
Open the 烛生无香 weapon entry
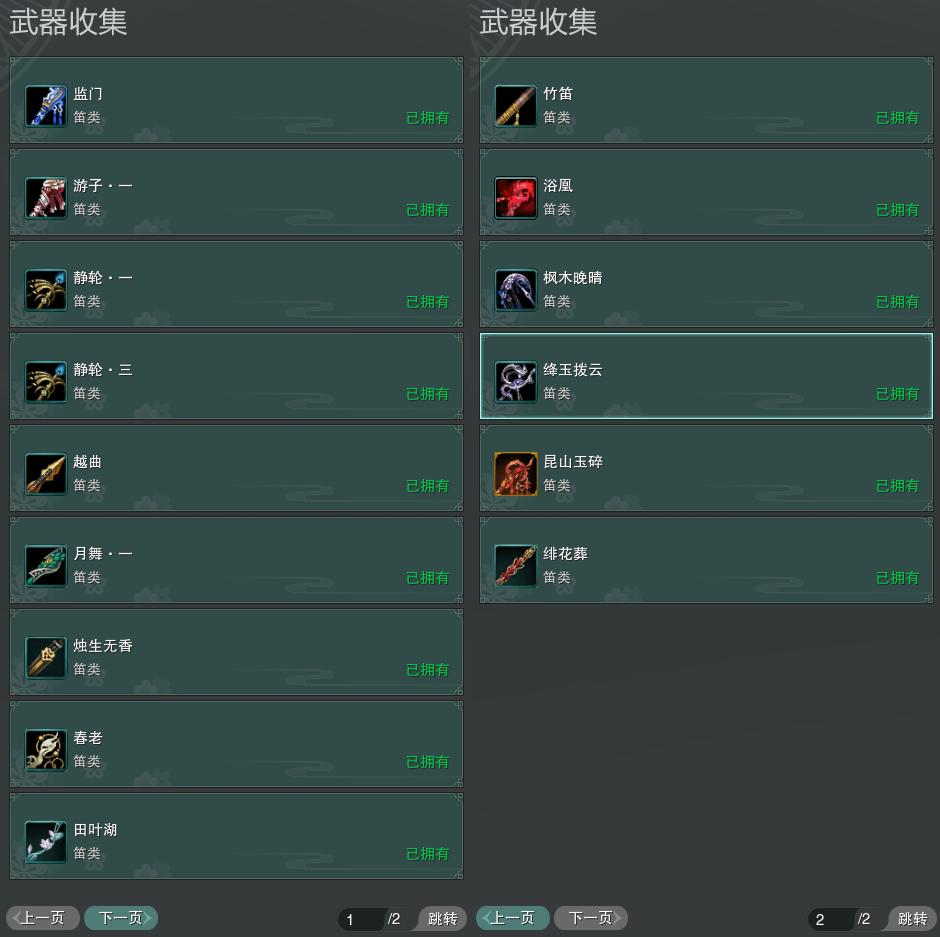(236, 652)
